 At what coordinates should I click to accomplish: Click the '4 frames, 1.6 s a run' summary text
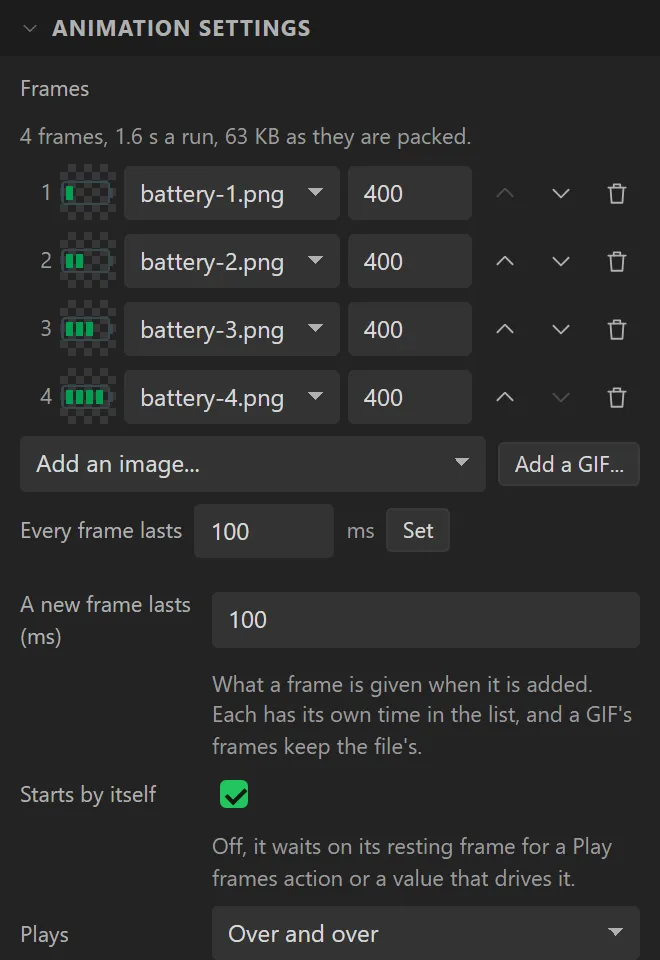coord(246,137)
